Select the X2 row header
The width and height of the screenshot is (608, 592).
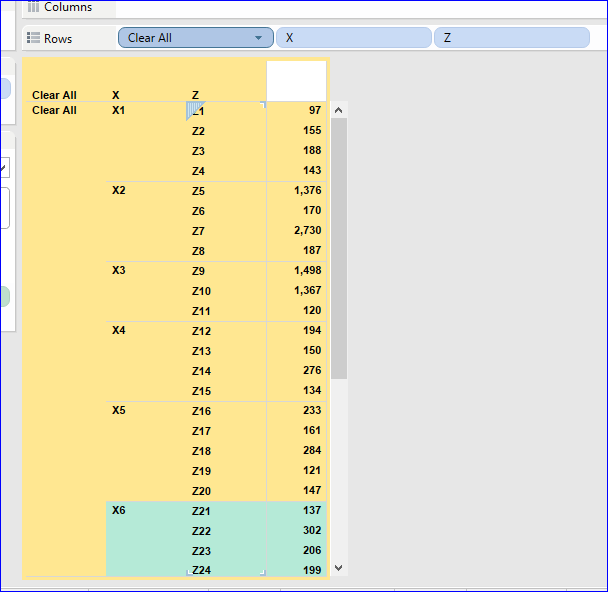[x=119, y=190]
